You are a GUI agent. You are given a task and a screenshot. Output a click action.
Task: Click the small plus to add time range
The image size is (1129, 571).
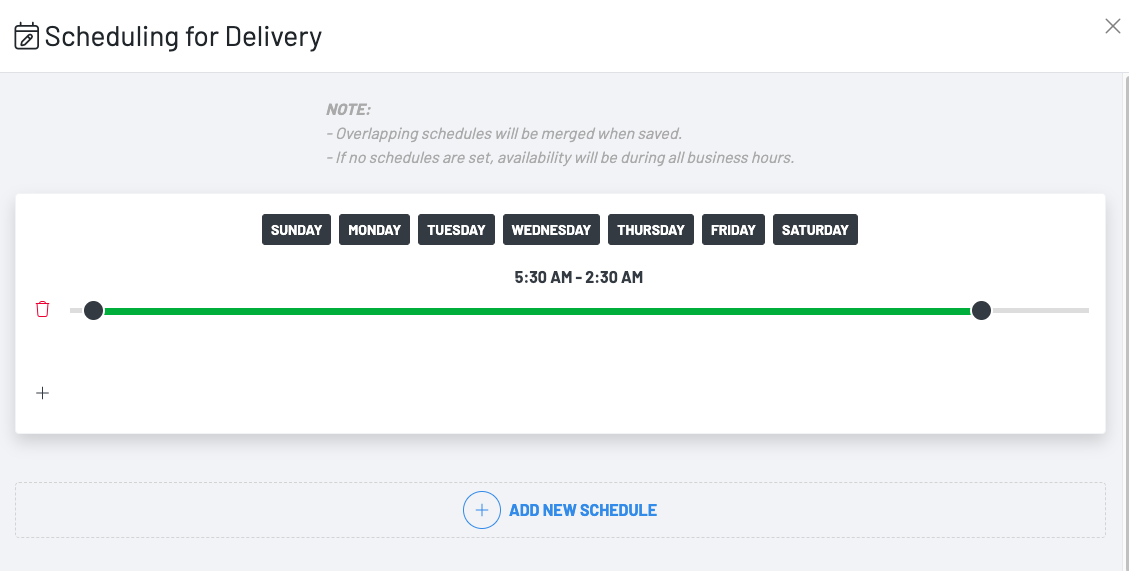coord(42,393)
